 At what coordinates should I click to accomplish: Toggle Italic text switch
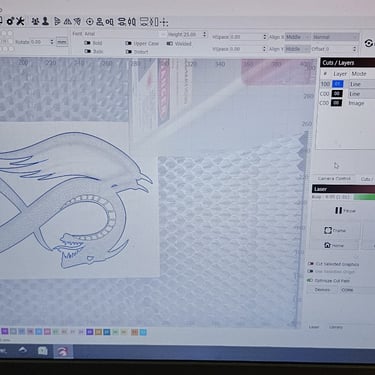87,51
